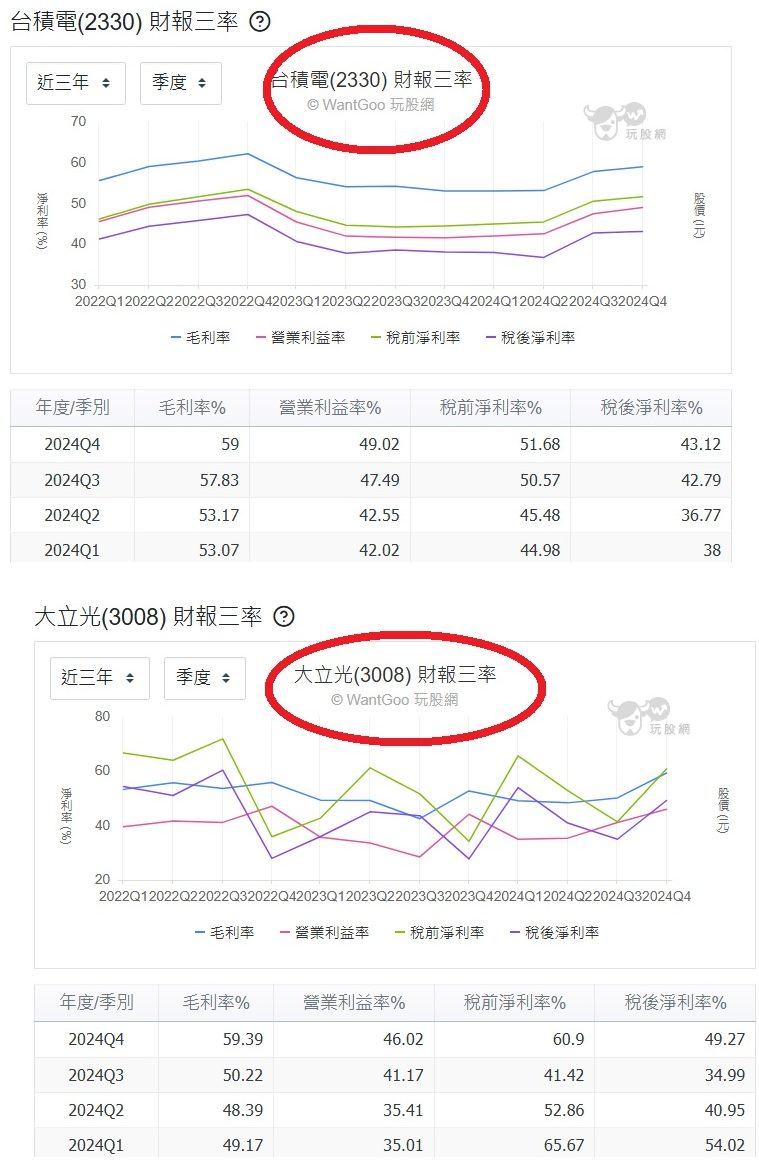Image resolution: width=759 pixels, height=1167 pixels.
Task: Click 大立光 value 35.41
Action: tap(403, 1110)
